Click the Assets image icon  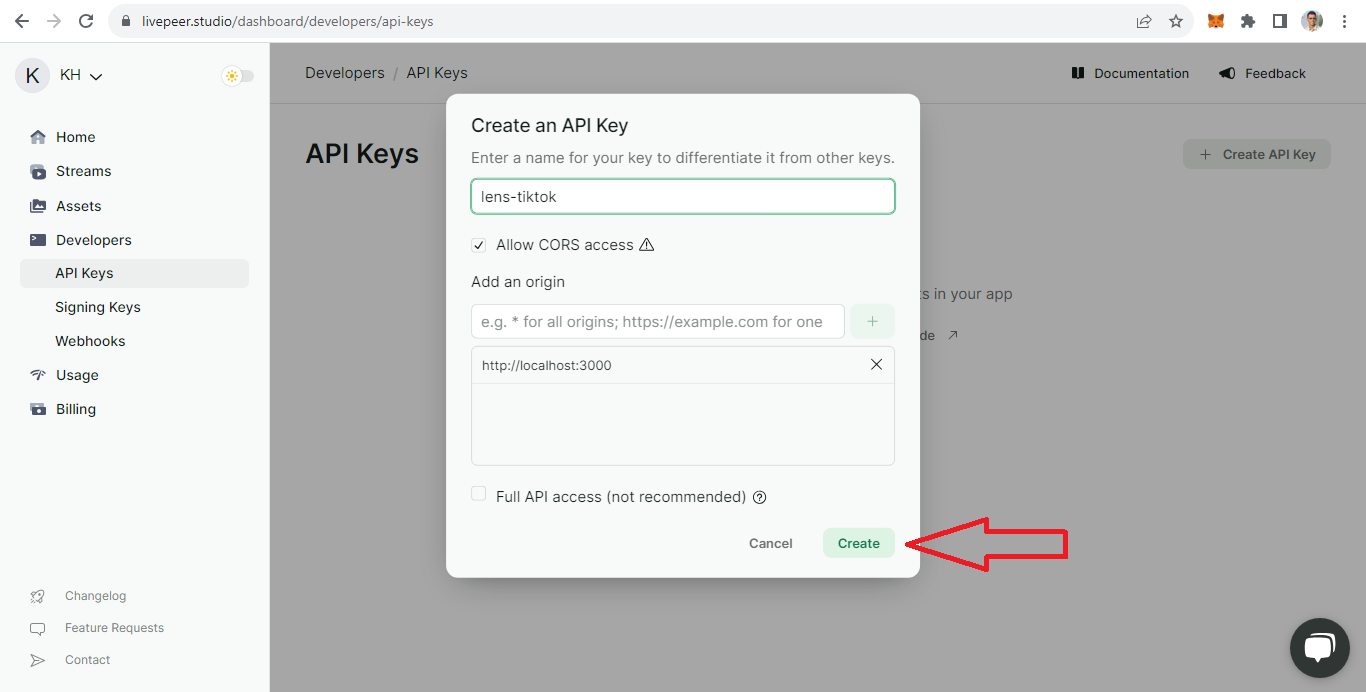point(38,206)
